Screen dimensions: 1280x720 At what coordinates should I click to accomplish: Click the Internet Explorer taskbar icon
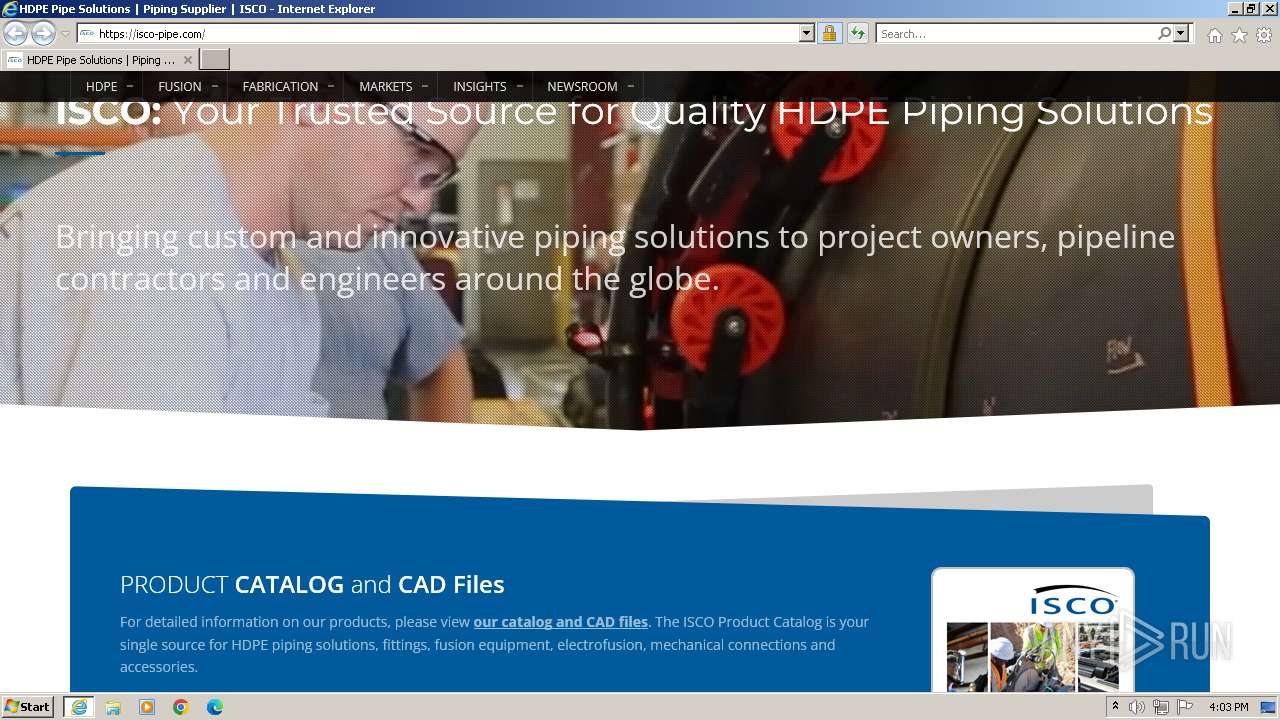[79, 707]
